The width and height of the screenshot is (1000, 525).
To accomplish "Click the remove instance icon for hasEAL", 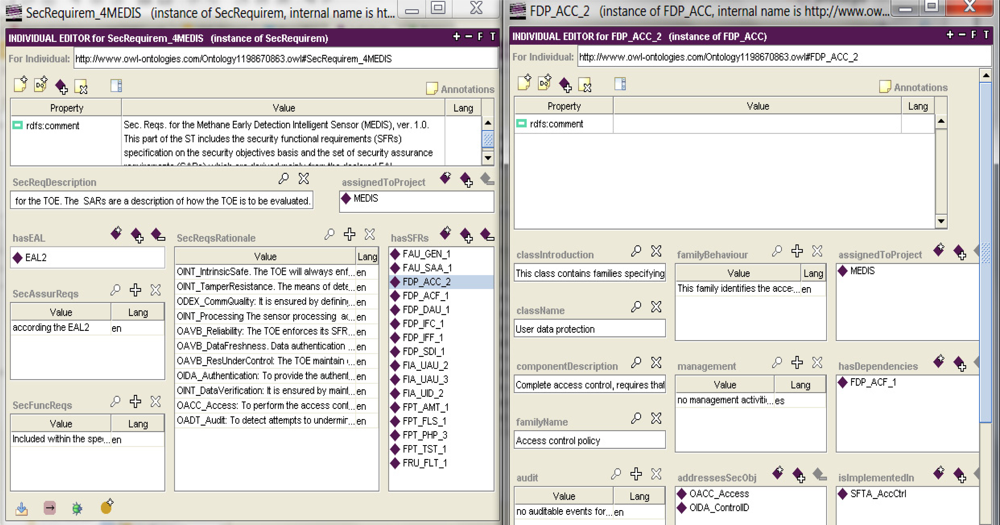I will click(157, 235).
